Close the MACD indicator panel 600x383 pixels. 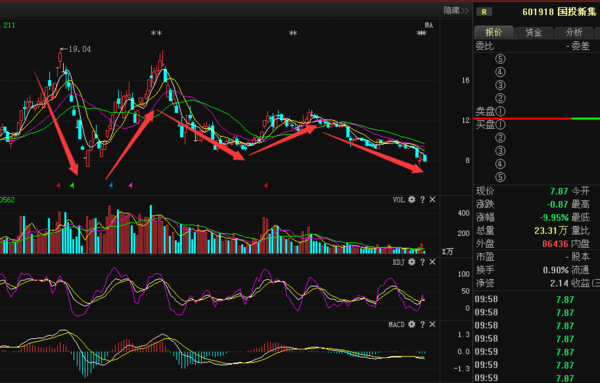click(x=432, y=324)
